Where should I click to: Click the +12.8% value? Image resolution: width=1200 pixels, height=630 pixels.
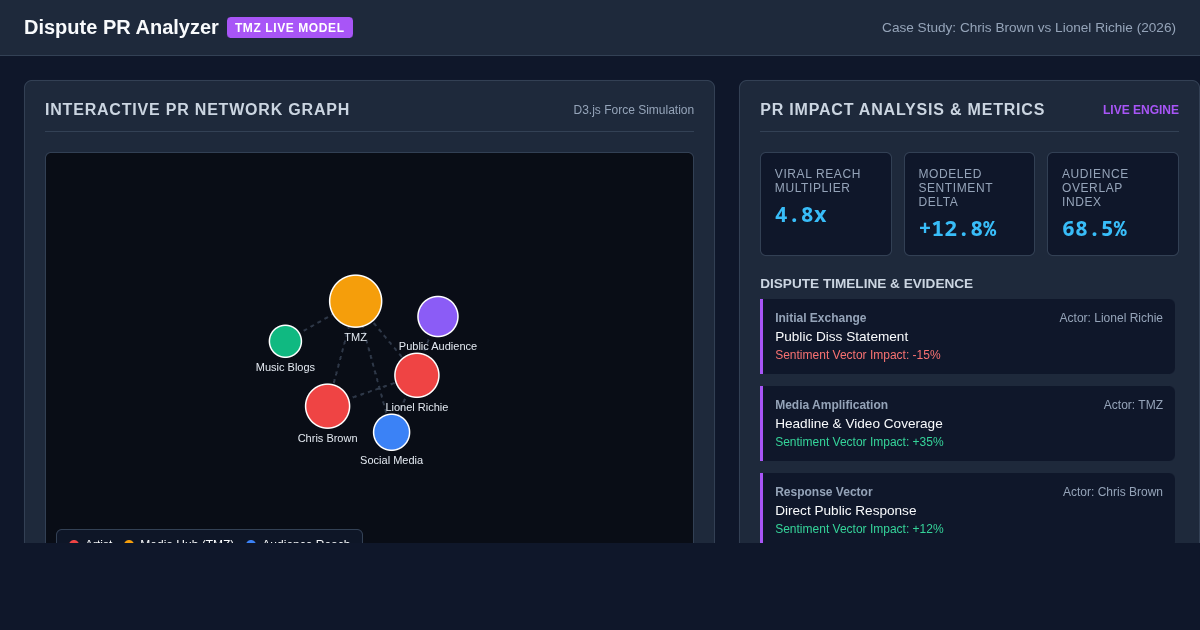click(957, 229)
